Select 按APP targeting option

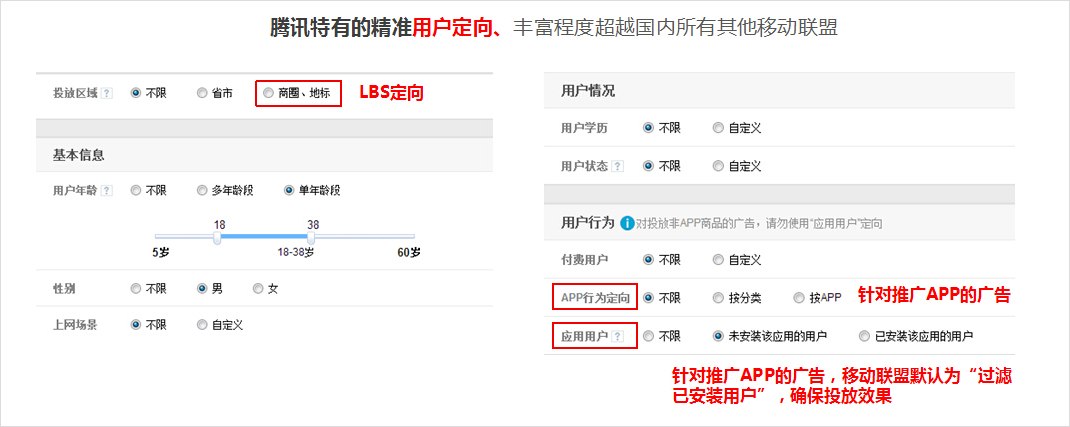coord(798,298)
